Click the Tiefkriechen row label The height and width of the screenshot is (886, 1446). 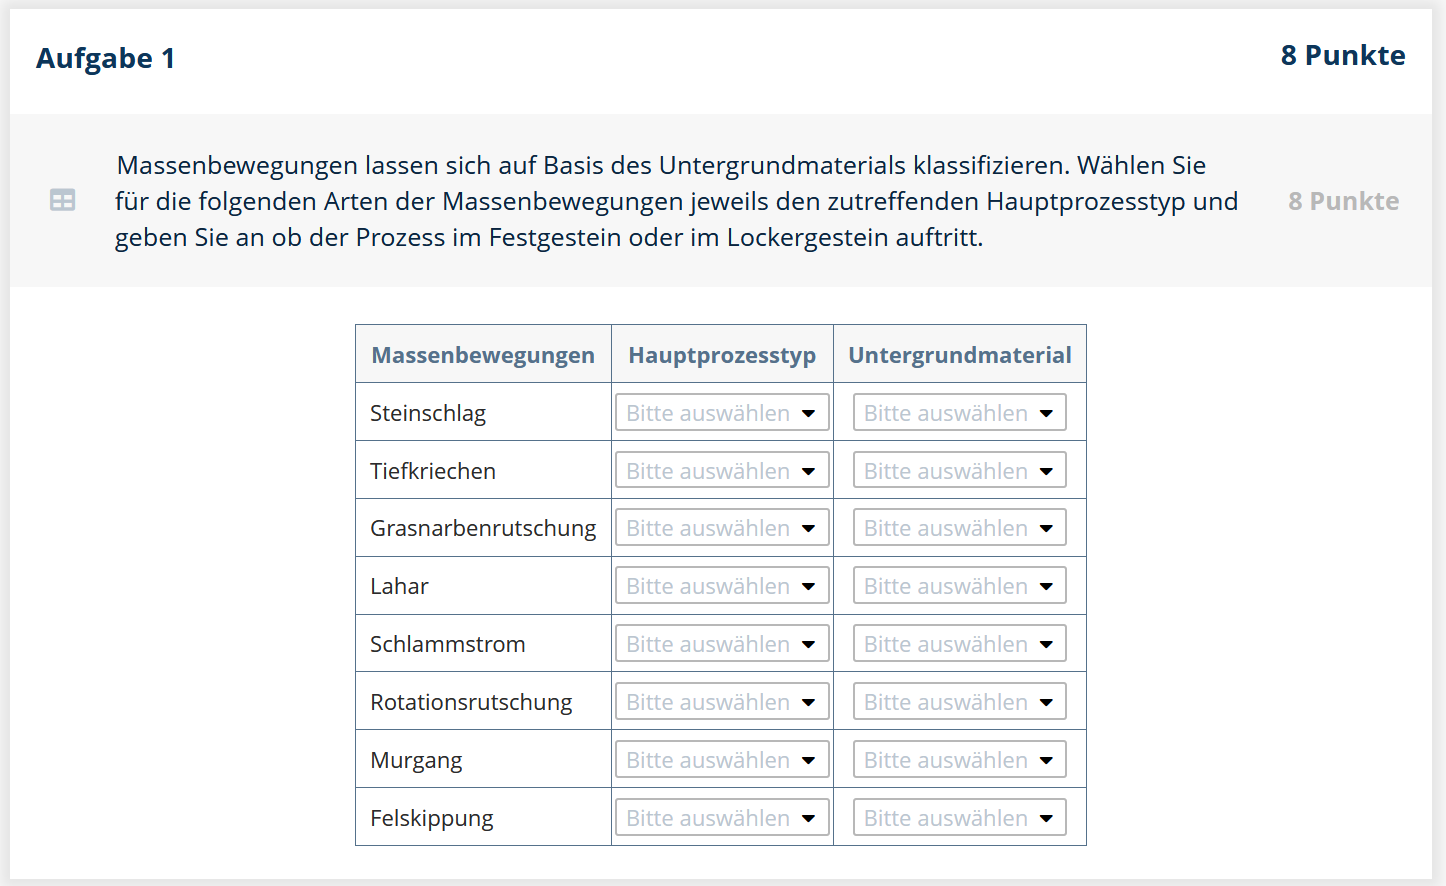(433, 471)
